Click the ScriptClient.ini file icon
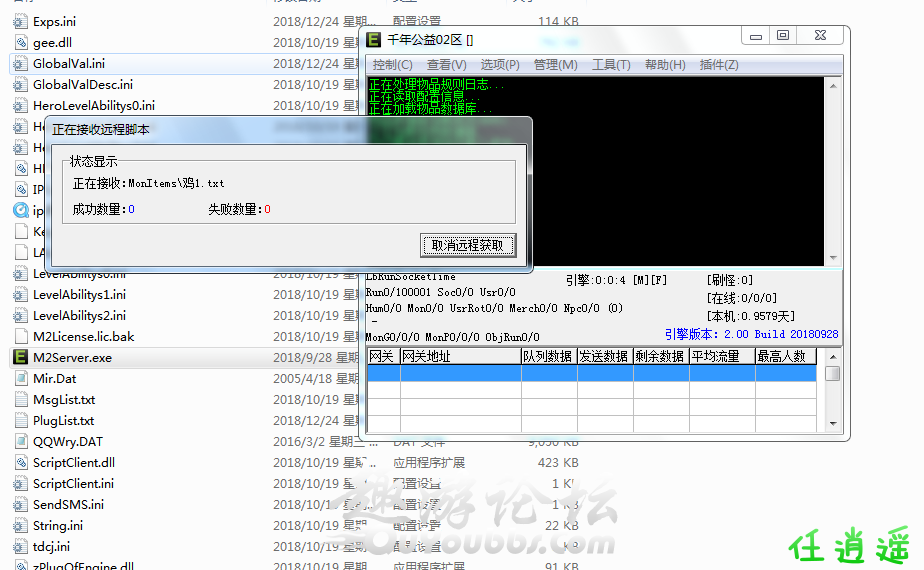This screenshot has width=924, height=570. tap(21, 483)
